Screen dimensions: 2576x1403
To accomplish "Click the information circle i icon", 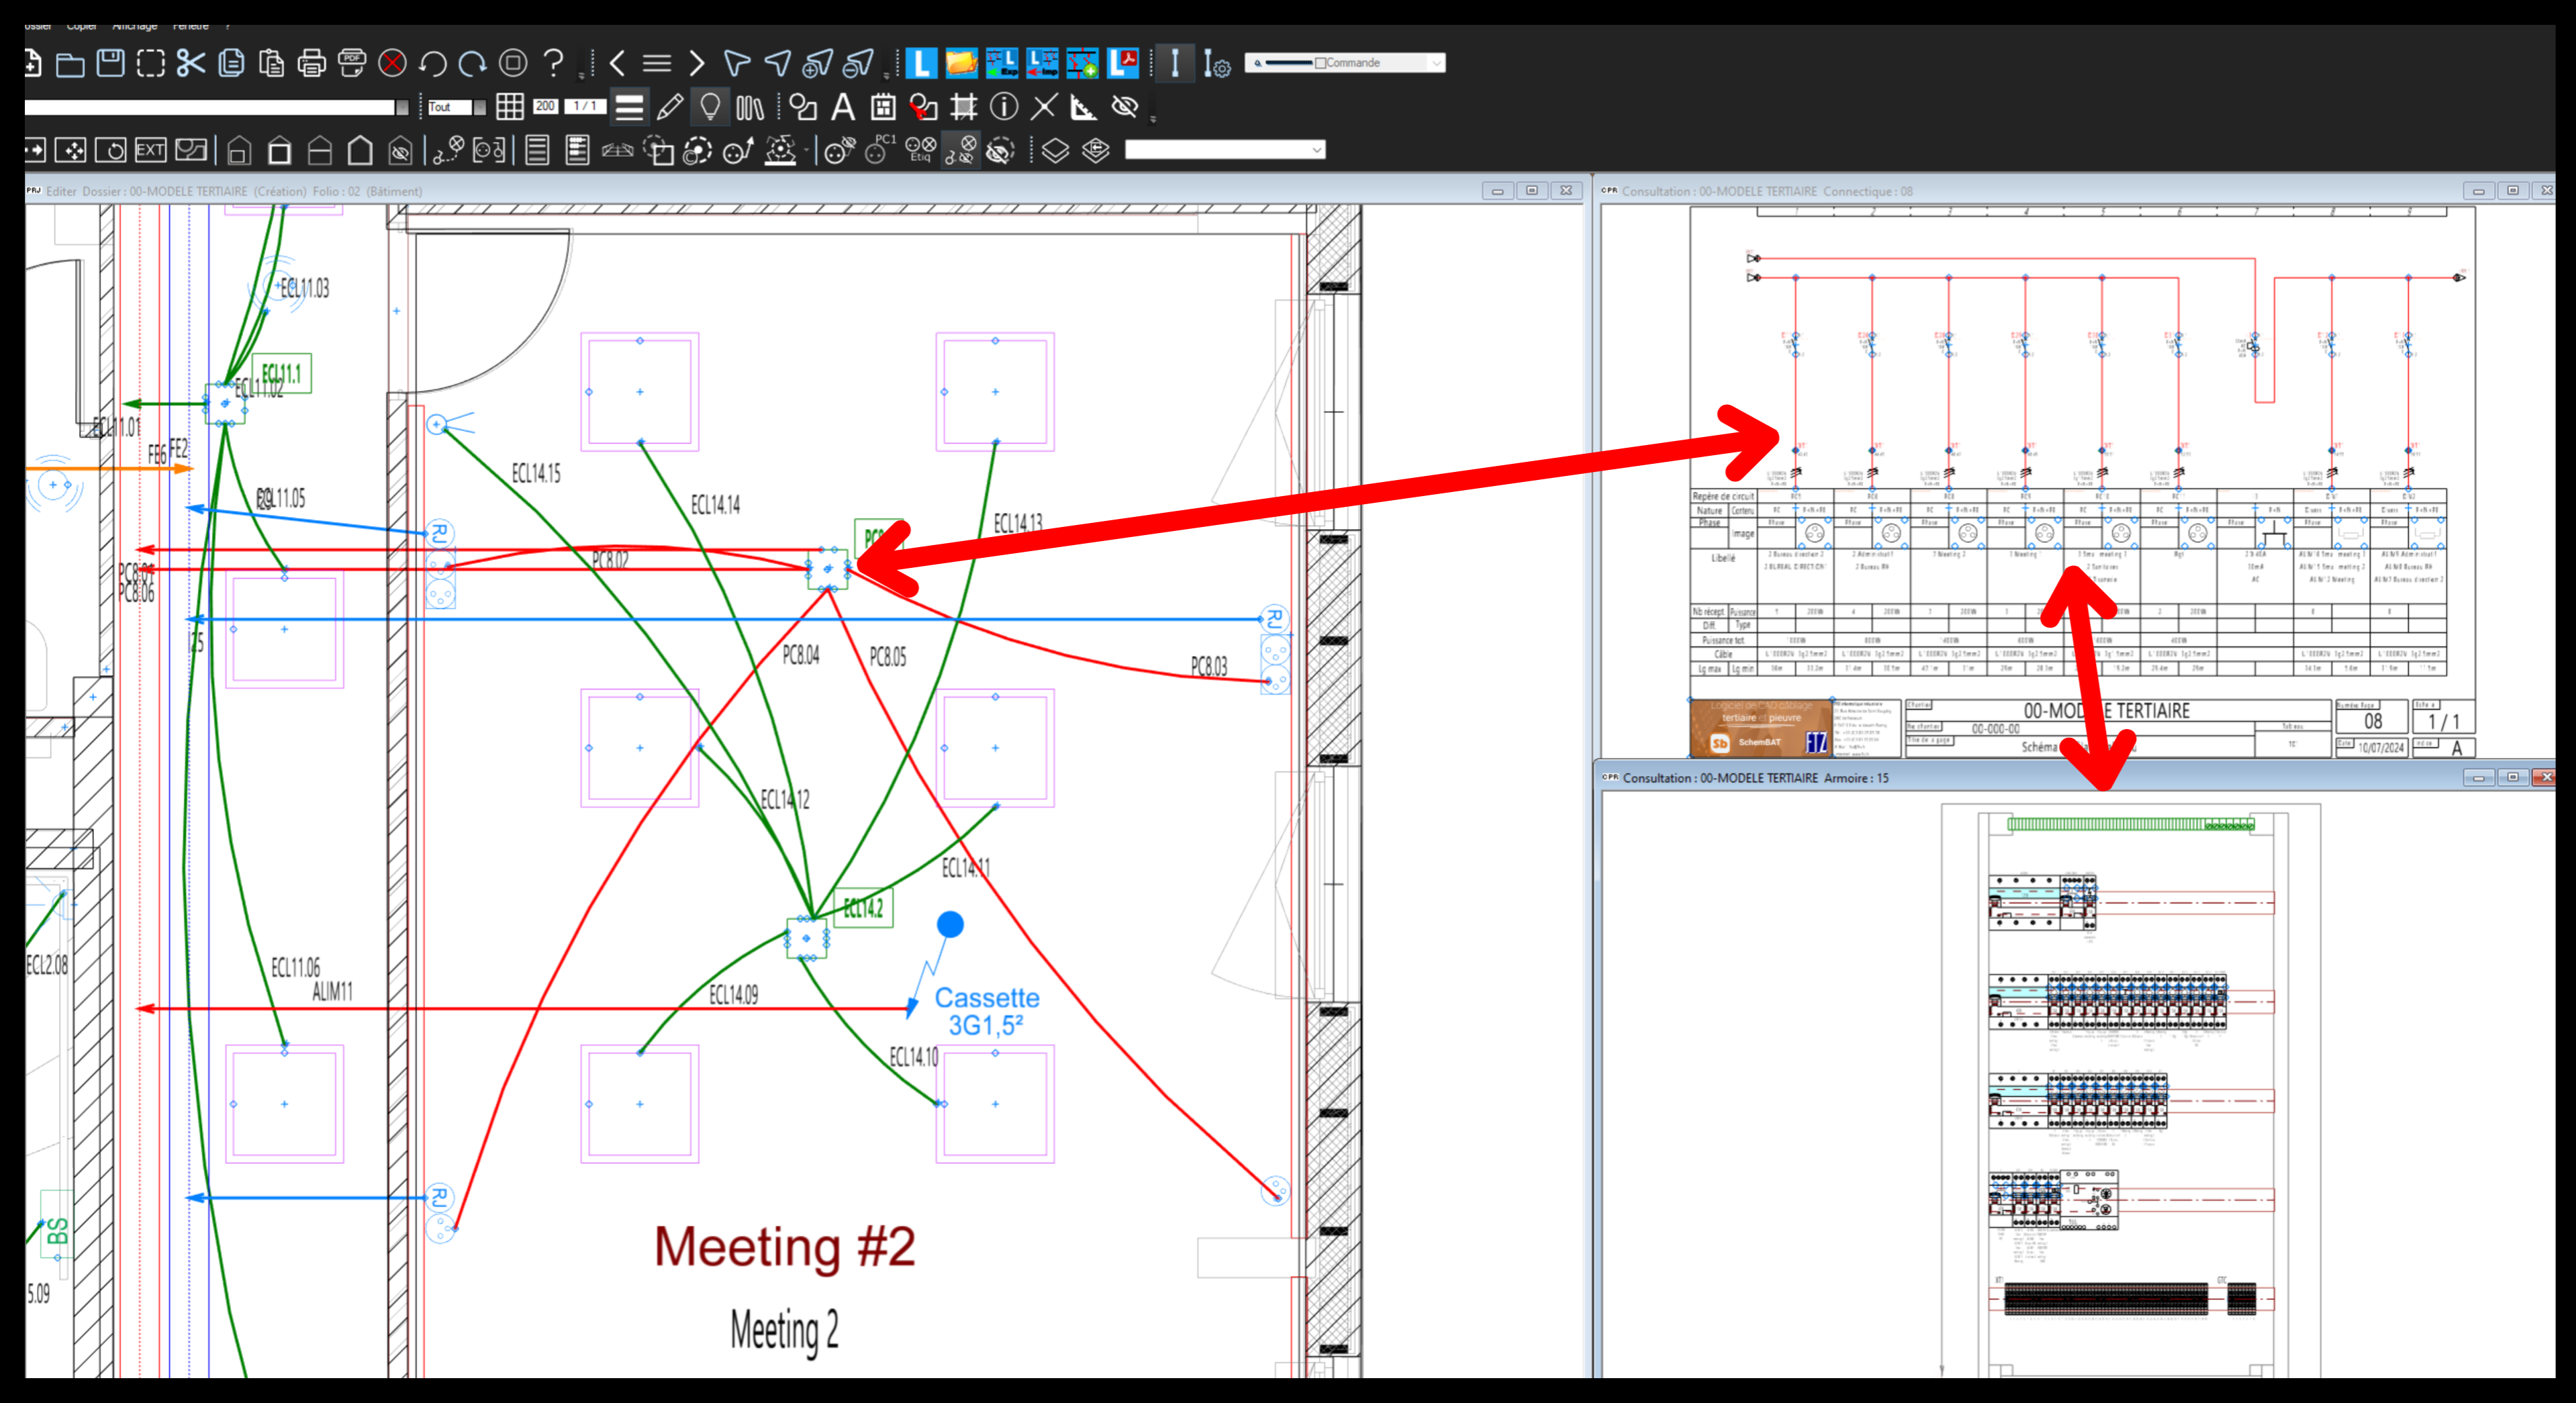I will click(x=1004, y=106).
